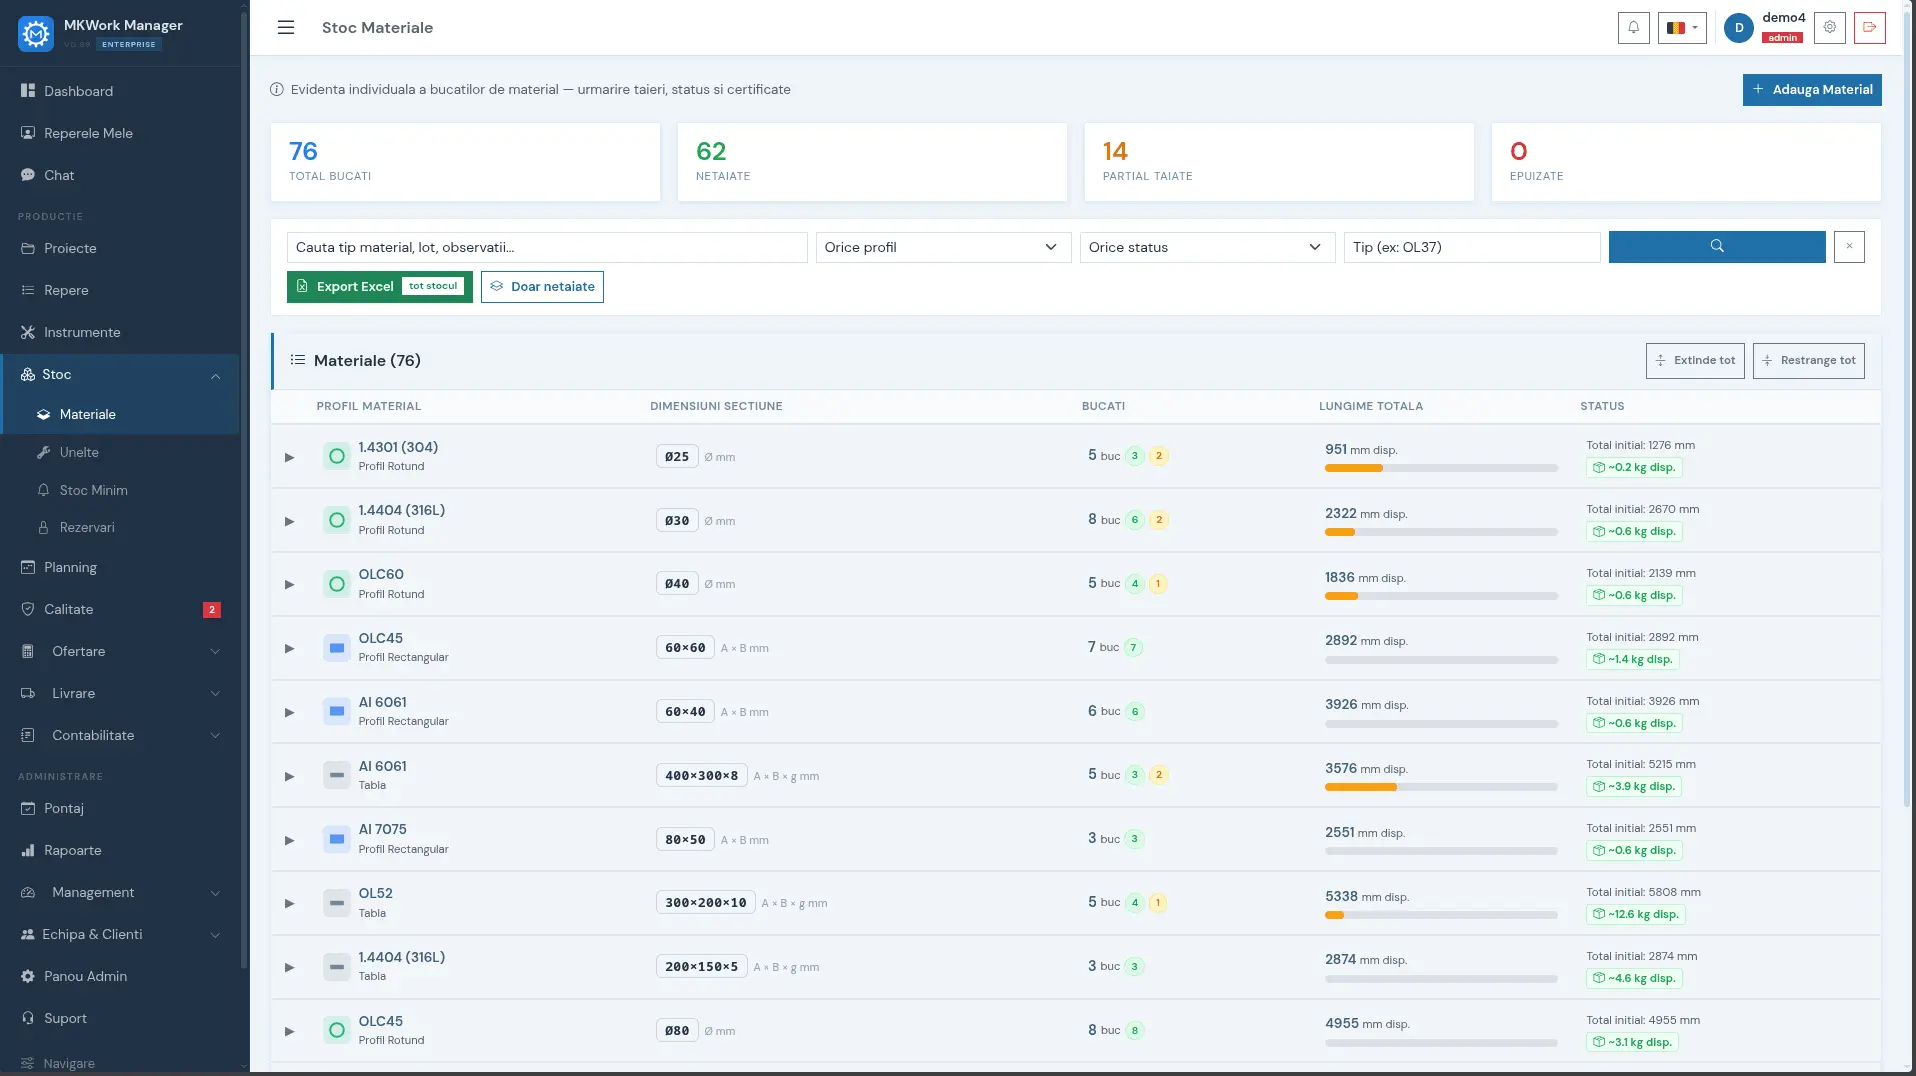The height and width of the screenshot is (1076, 1916).
Task: Click the weight badge ~0.2 kg disp.
Action: (x=1634, y=468)
